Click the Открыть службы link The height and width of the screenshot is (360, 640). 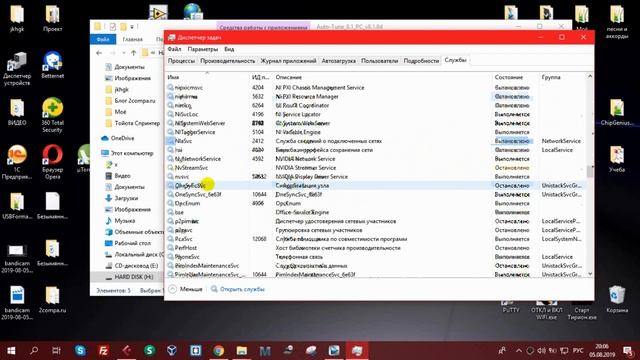[x=238, y=289]
